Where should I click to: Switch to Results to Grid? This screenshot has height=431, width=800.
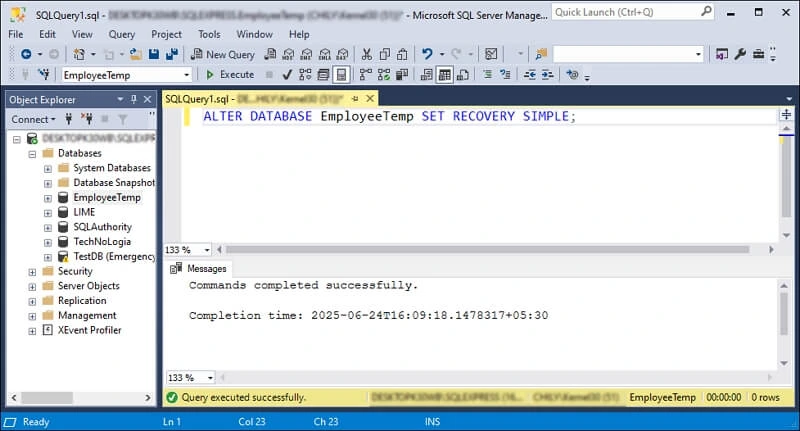point(444,75)
